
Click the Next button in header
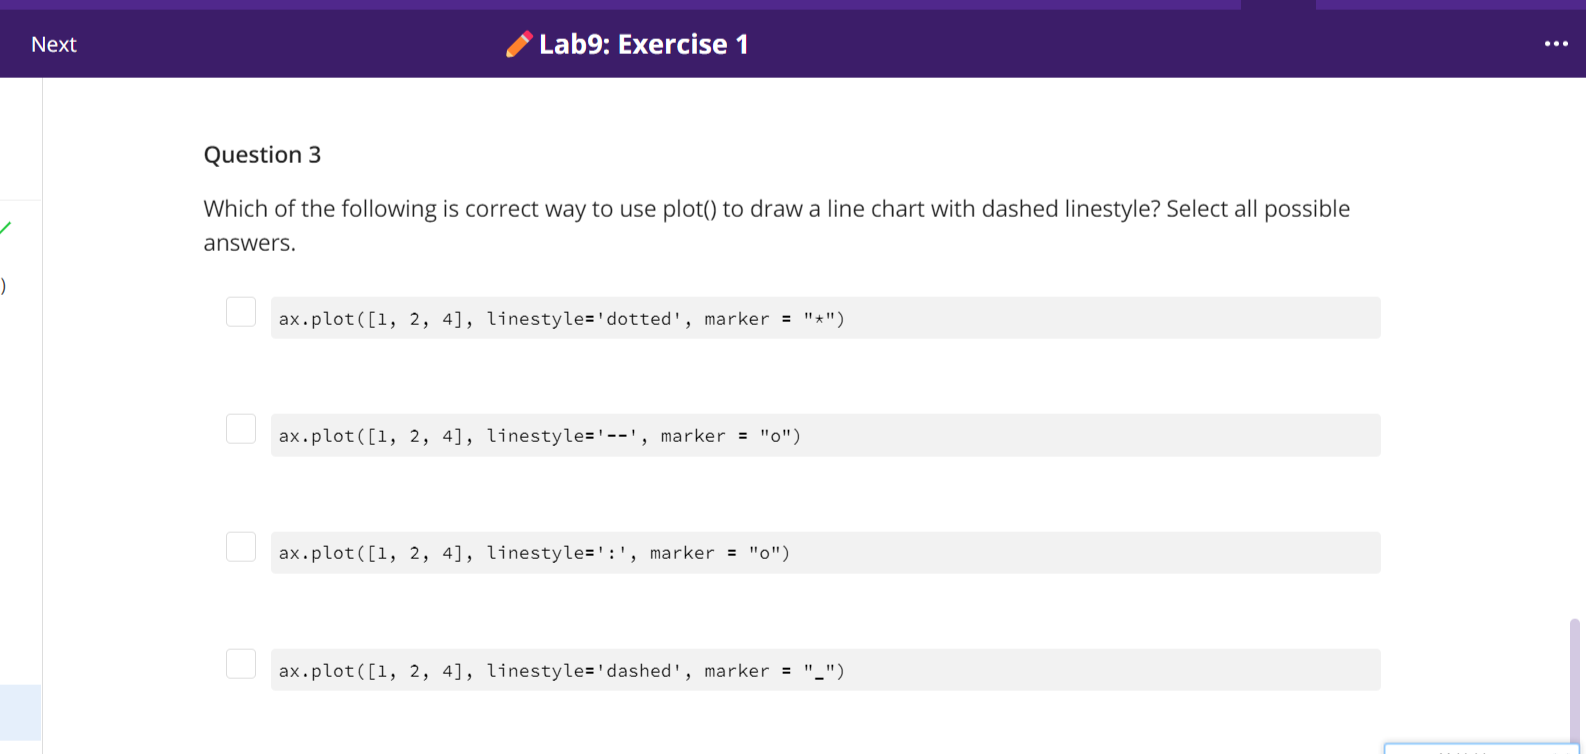(53, 44)
